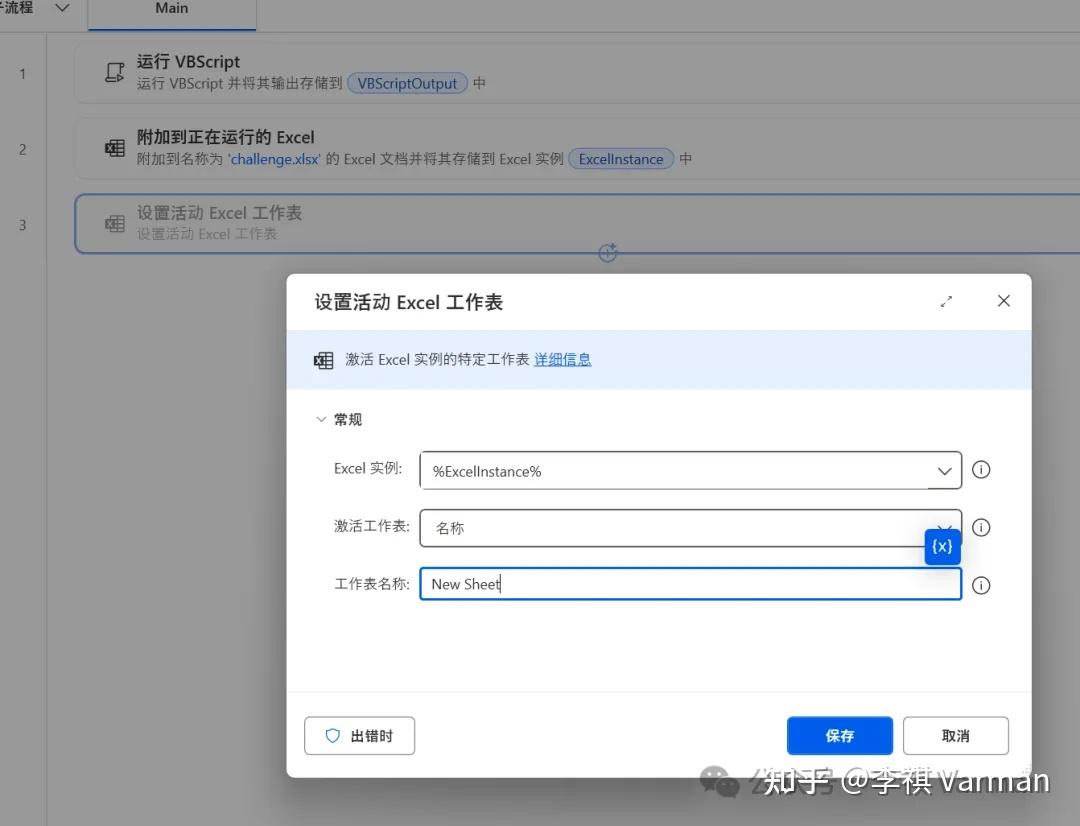
Task: Open the Excel 实例 dropdown
Action: coord(943,470)
